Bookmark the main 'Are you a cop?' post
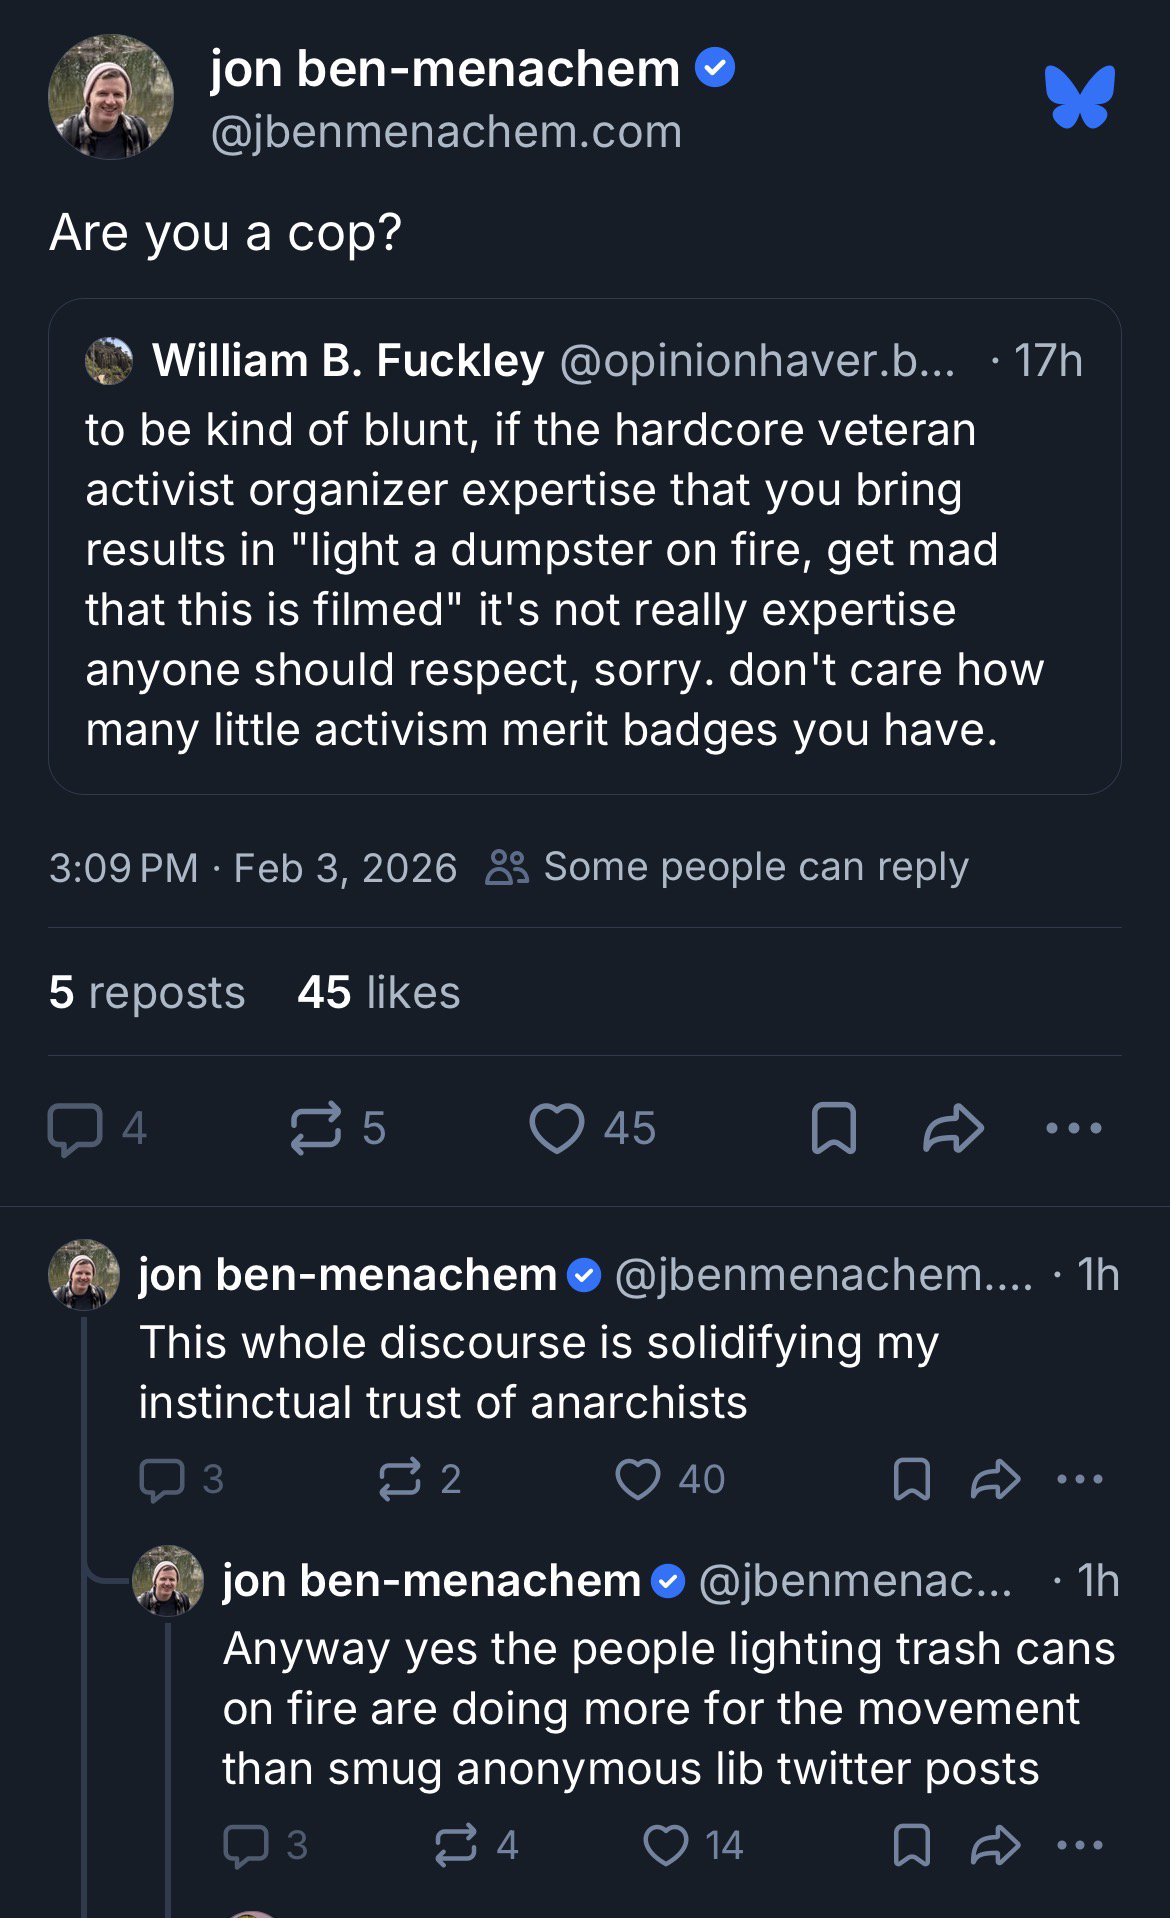1170x1918 pixels. 833,1129
